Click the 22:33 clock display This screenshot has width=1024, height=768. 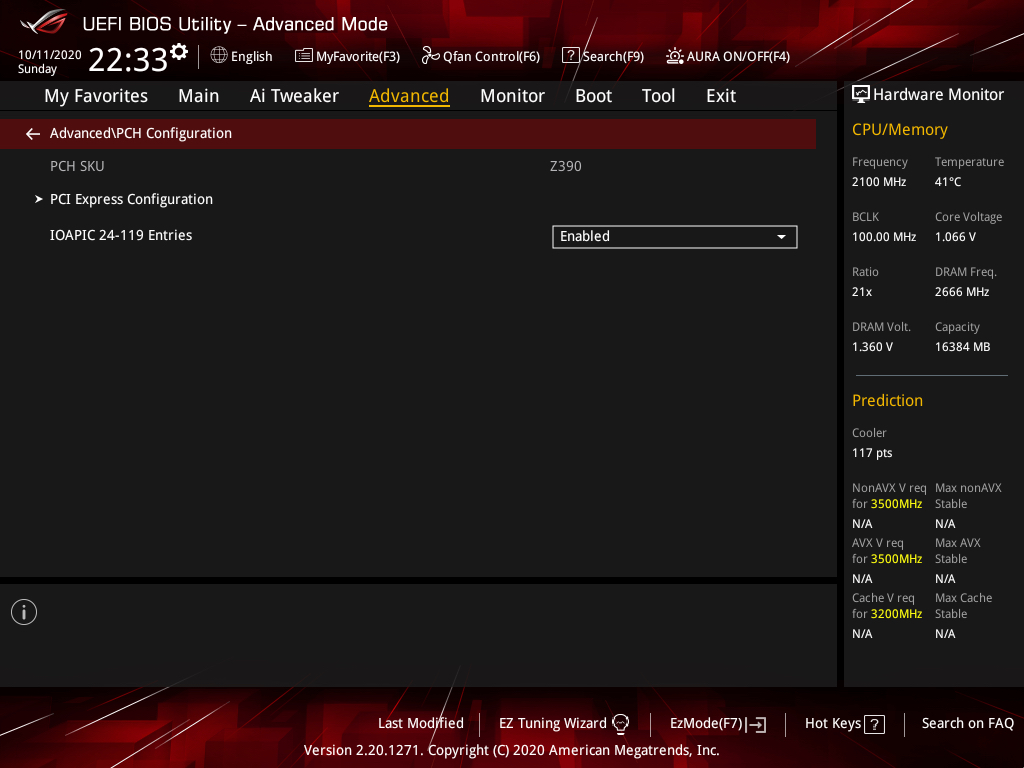tap(128, 59)
